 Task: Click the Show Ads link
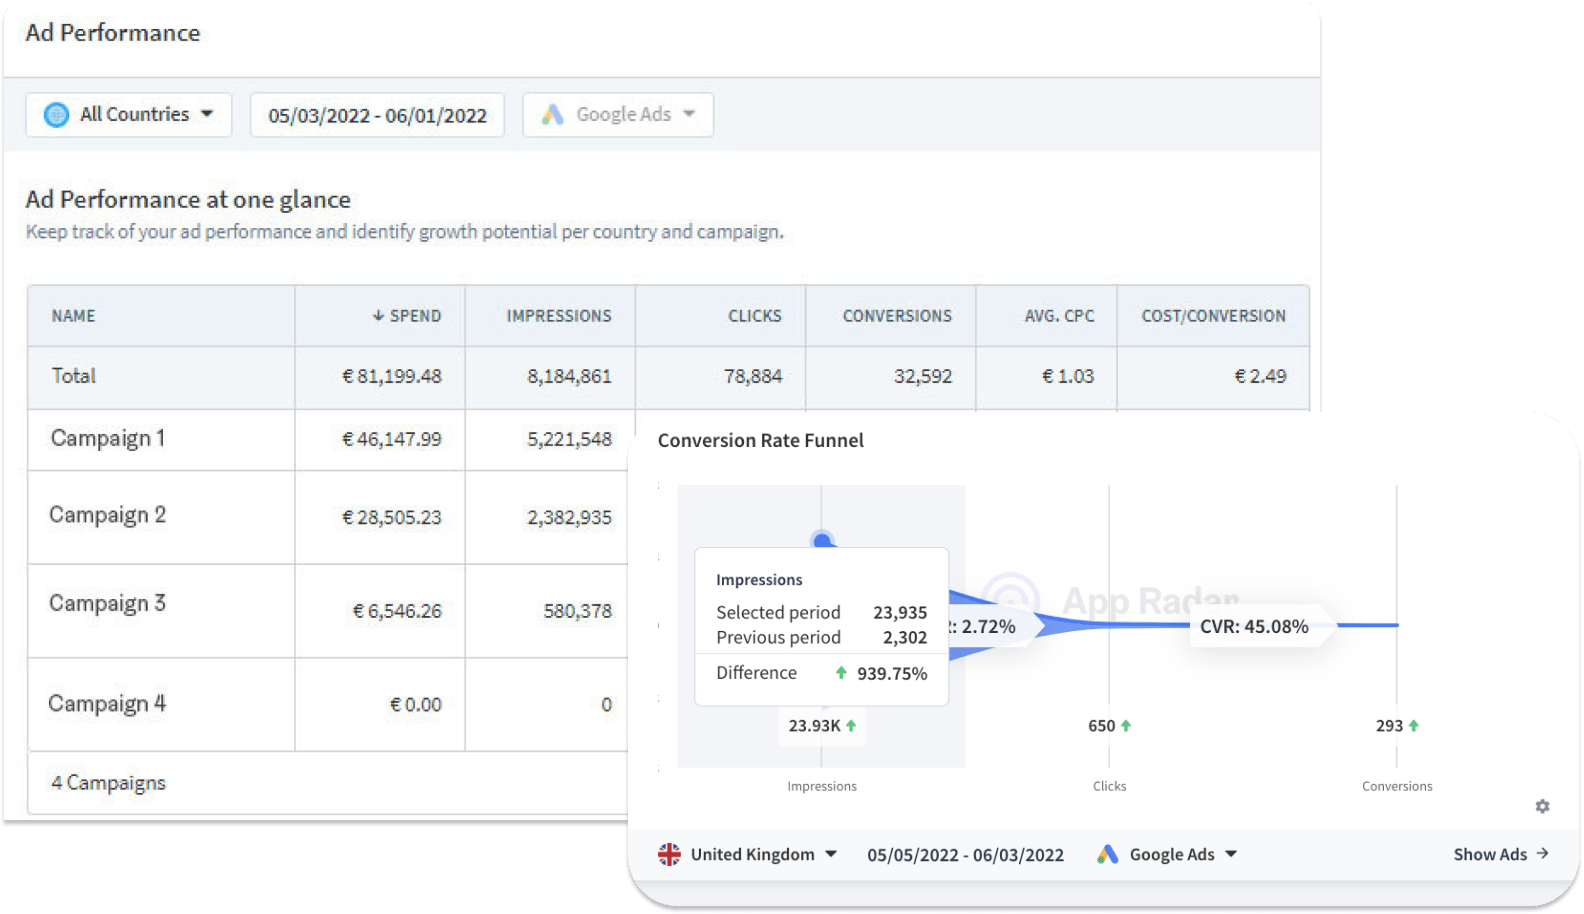(1489, 854)
